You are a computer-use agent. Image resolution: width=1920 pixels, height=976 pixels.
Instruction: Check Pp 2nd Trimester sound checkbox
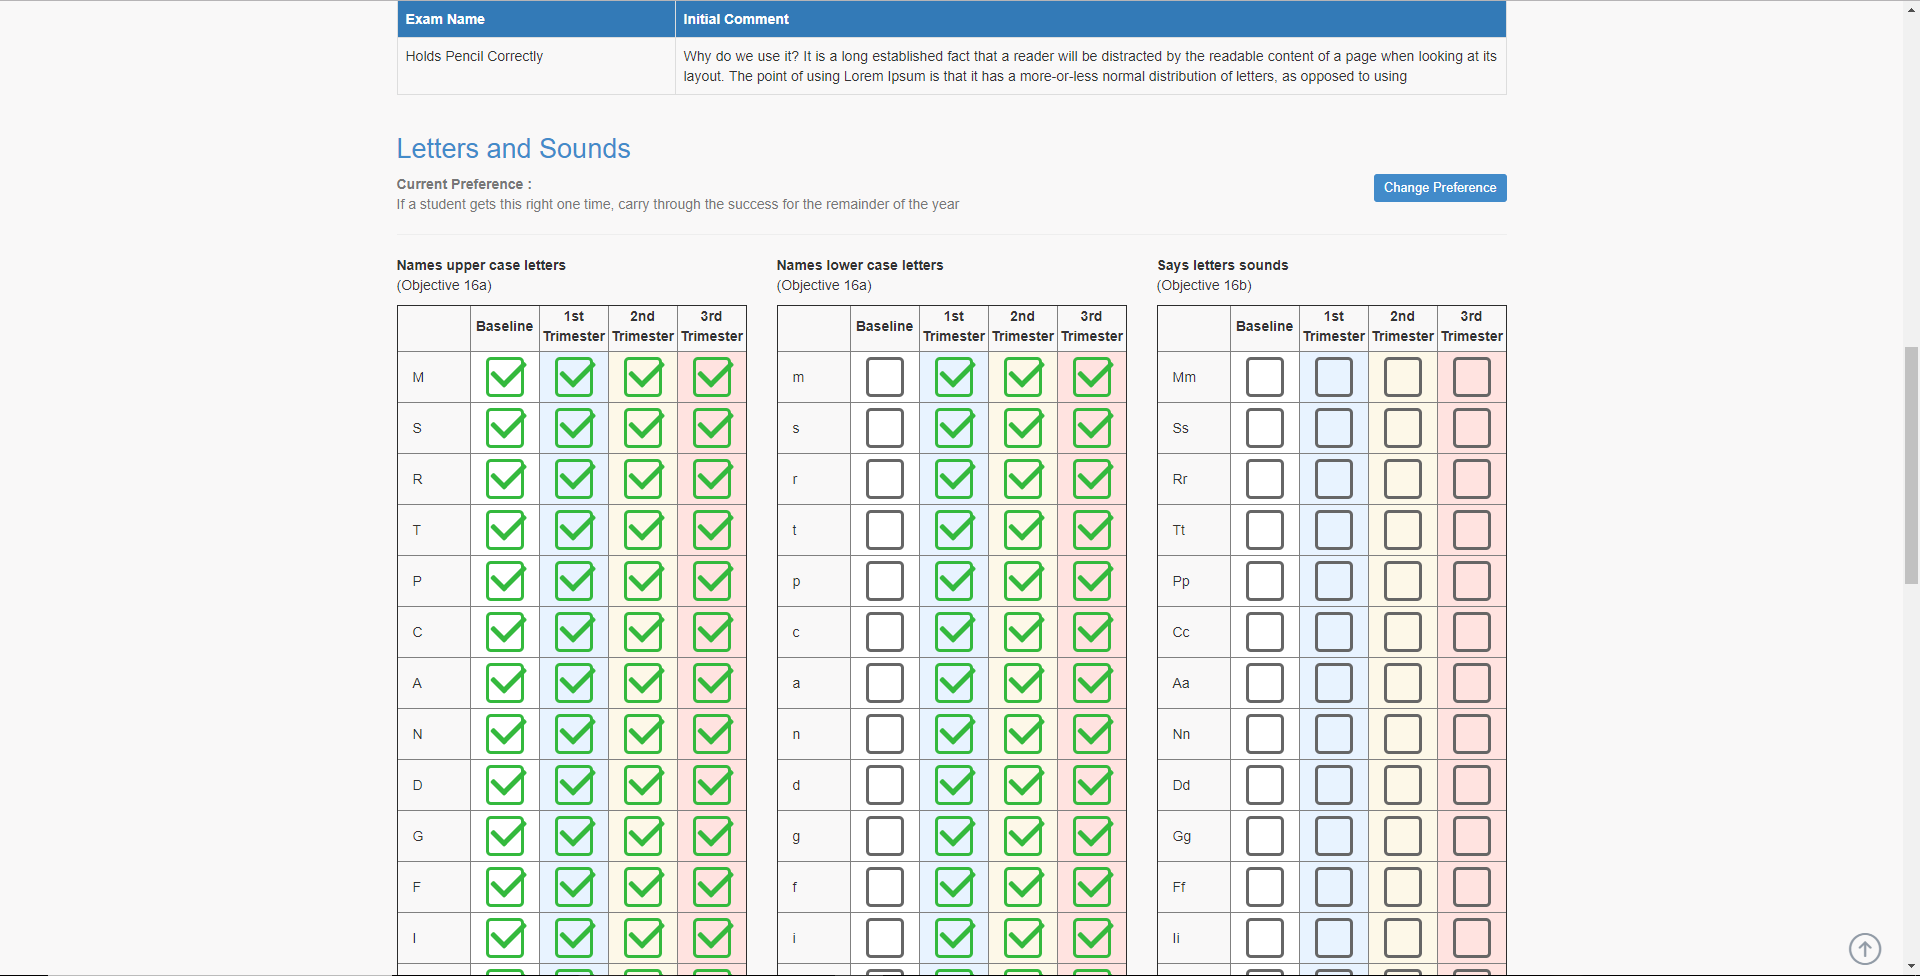(1402, 581)
